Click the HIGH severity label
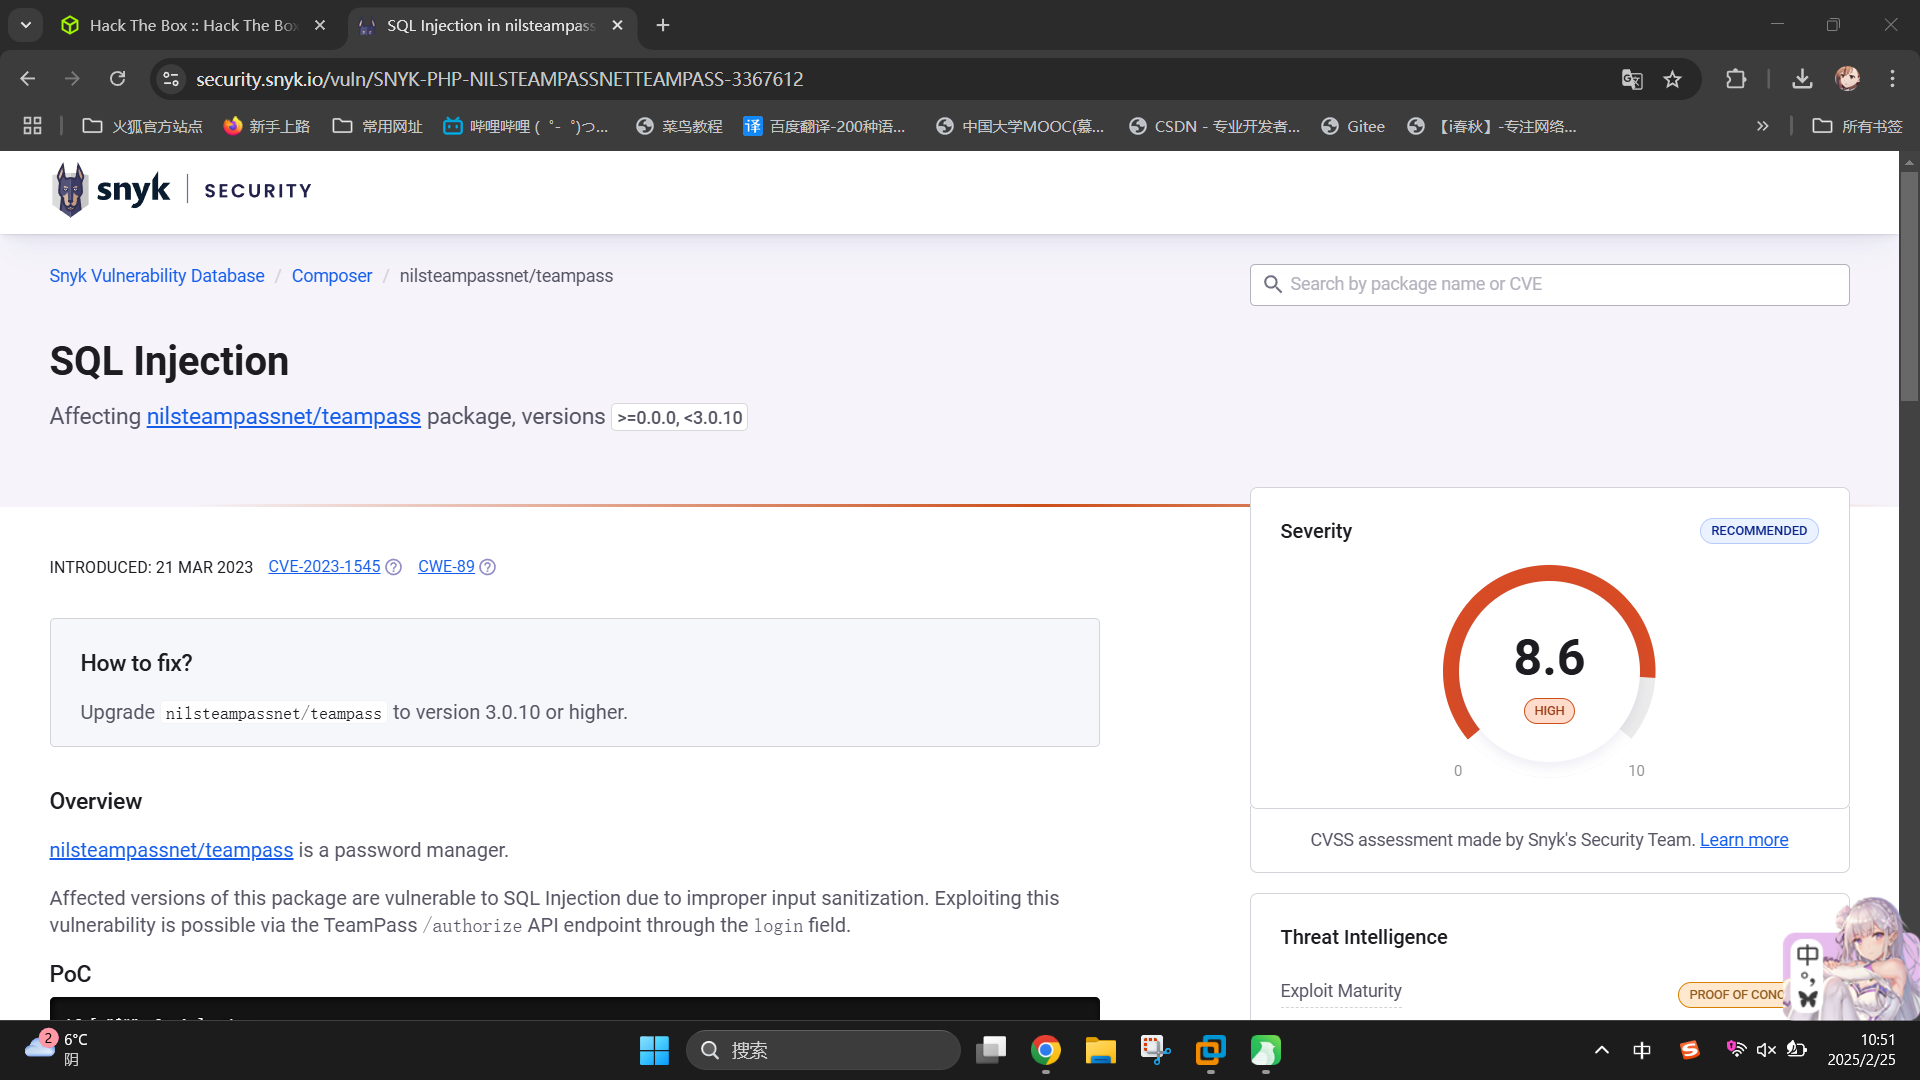 (x=1549, y=711)
